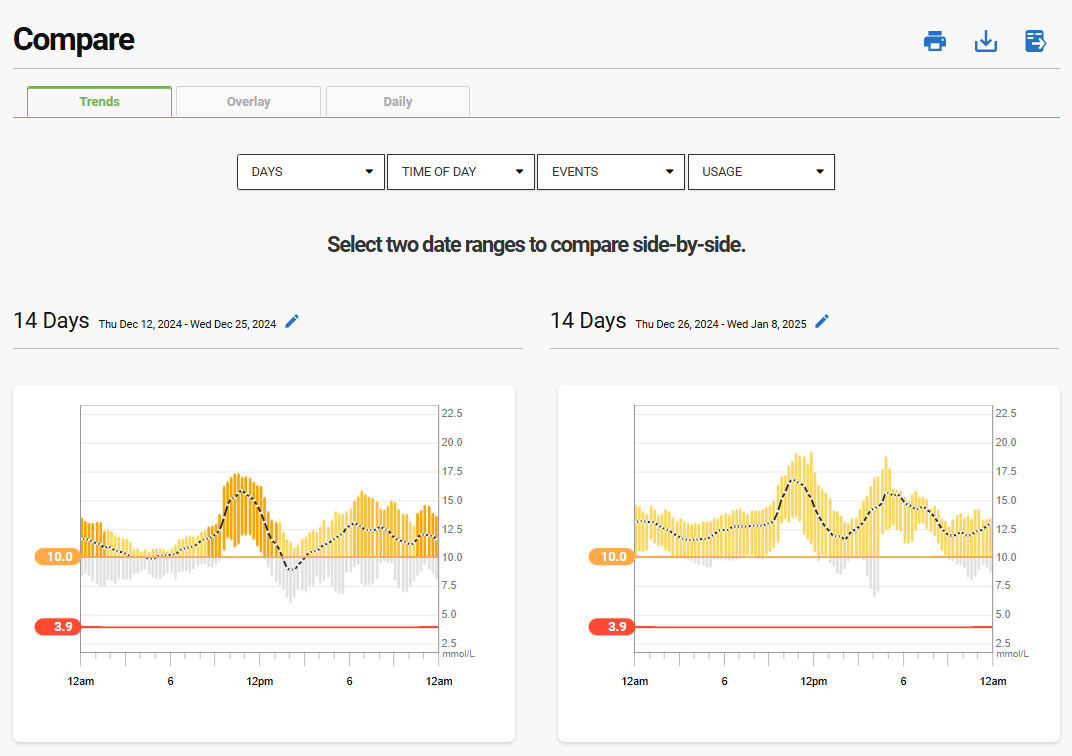Click the 12pm axis label under the right chart

[814, 681]
